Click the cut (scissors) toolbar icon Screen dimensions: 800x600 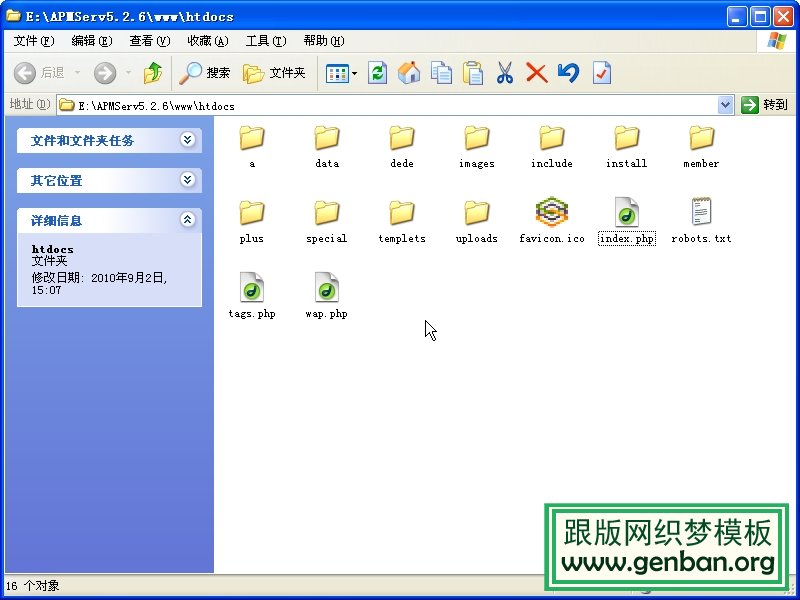[x=504, y=72]
